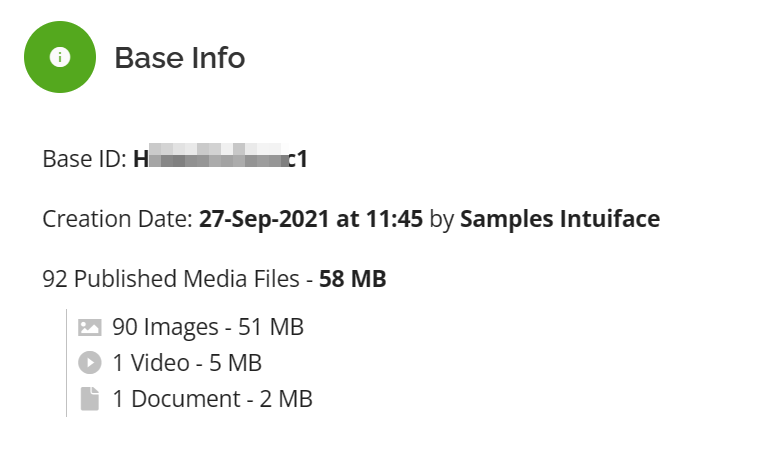
Task: Select the Base Info heading
Action: coord(180,58)
